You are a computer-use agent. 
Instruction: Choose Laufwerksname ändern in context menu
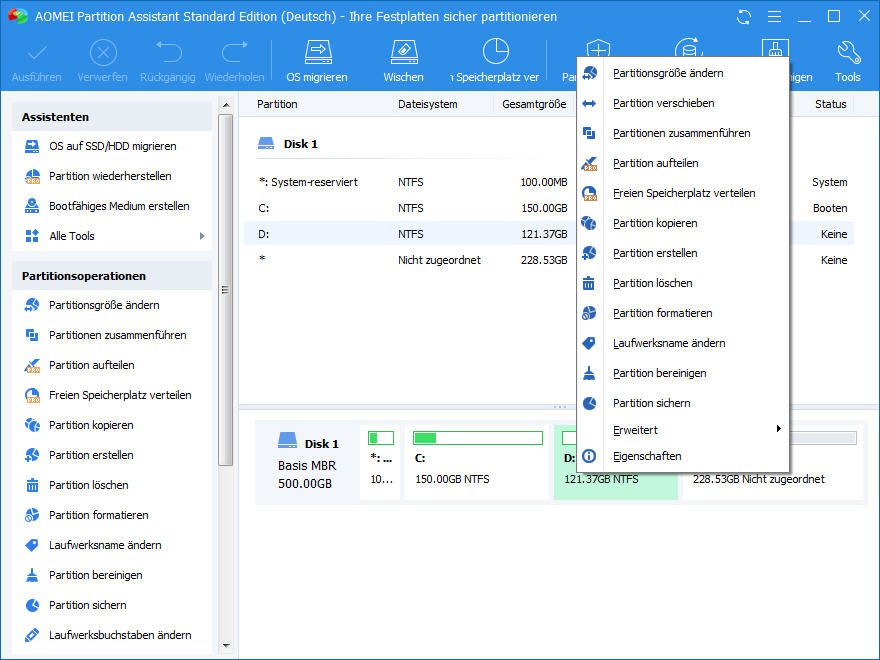point(683,343)
